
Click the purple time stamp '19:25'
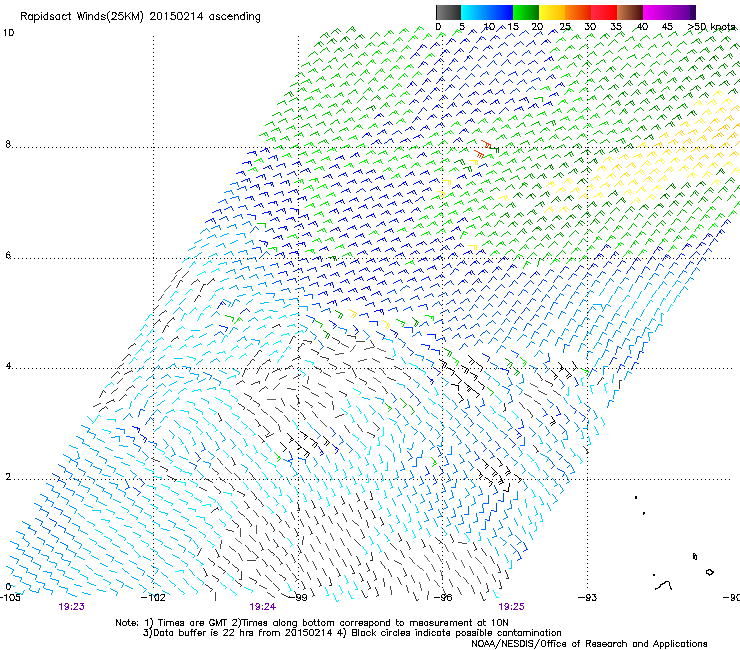coord(512,607)
